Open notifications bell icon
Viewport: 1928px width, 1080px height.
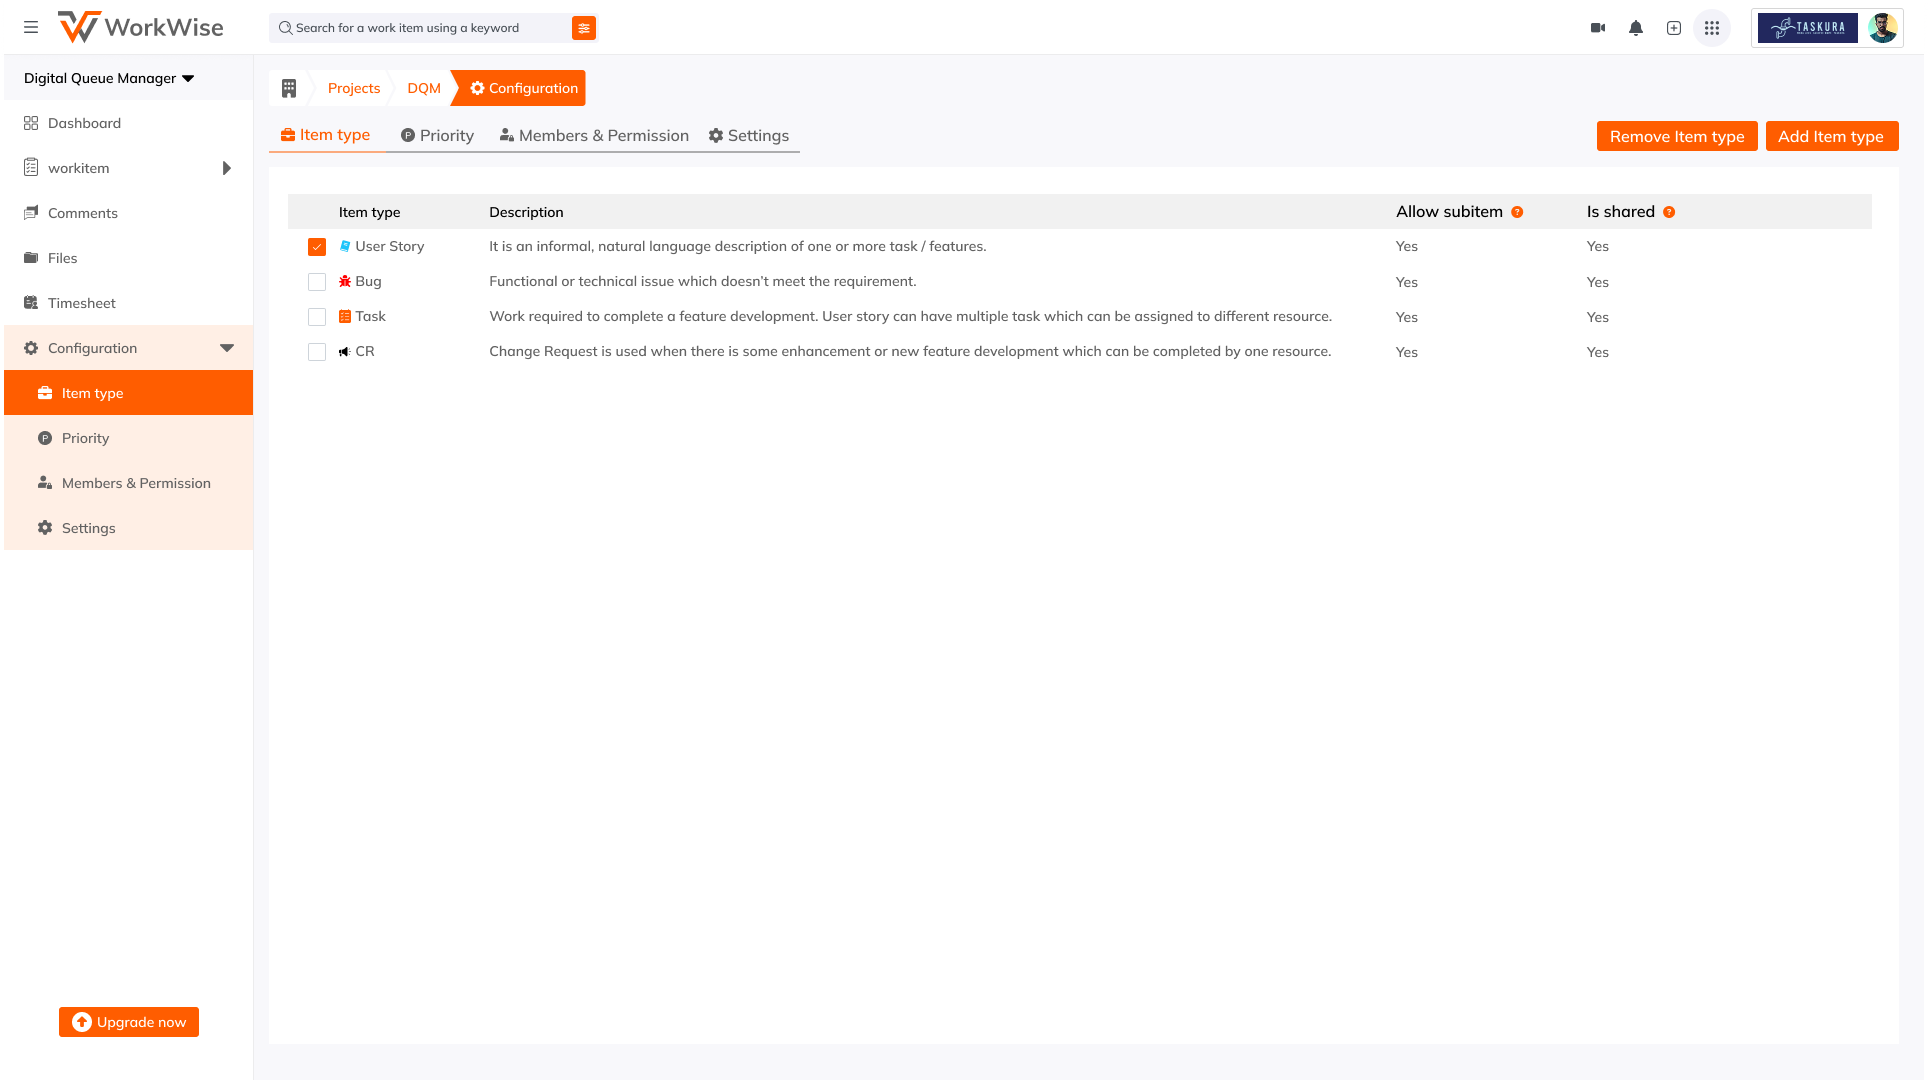coord(1636,28)
